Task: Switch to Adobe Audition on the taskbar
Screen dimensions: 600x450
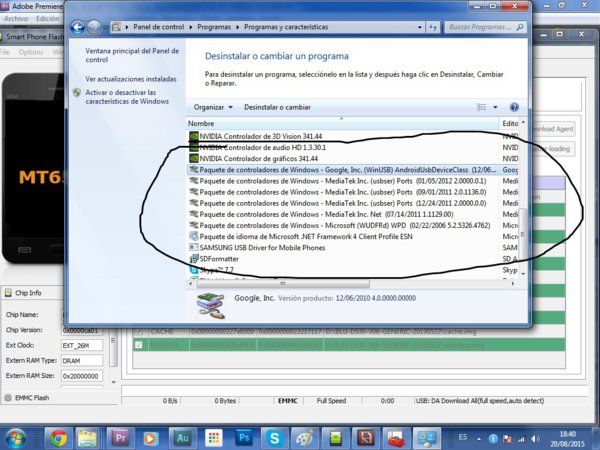Action: click(x=183, y=438)
